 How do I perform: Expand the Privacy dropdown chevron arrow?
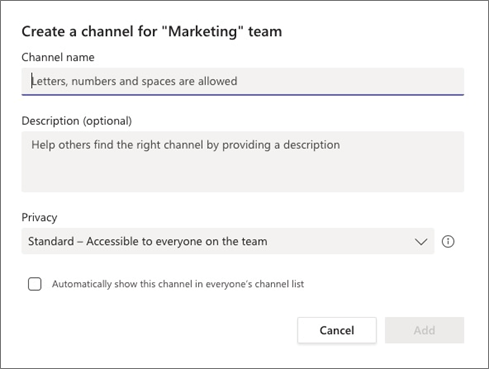point(421,242)
